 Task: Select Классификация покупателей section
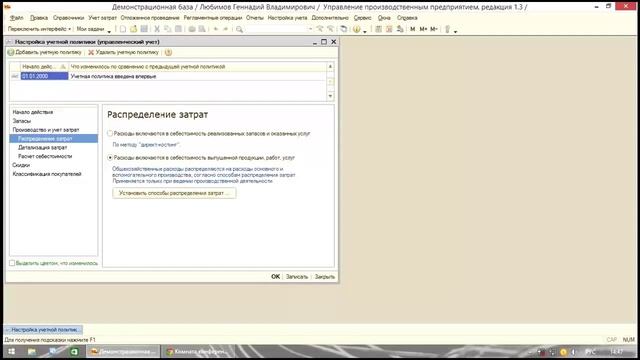[47, 174]
